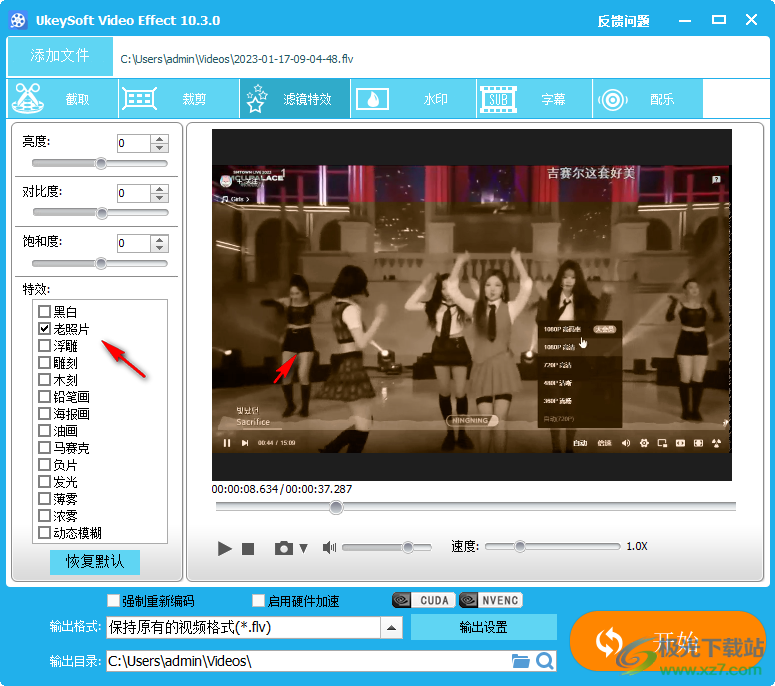The width and height of the screenshot is (775, 686).
Task: Enable the 黑白 black-and-white effect
Action: pyautogui.click(x=44, y=311)
